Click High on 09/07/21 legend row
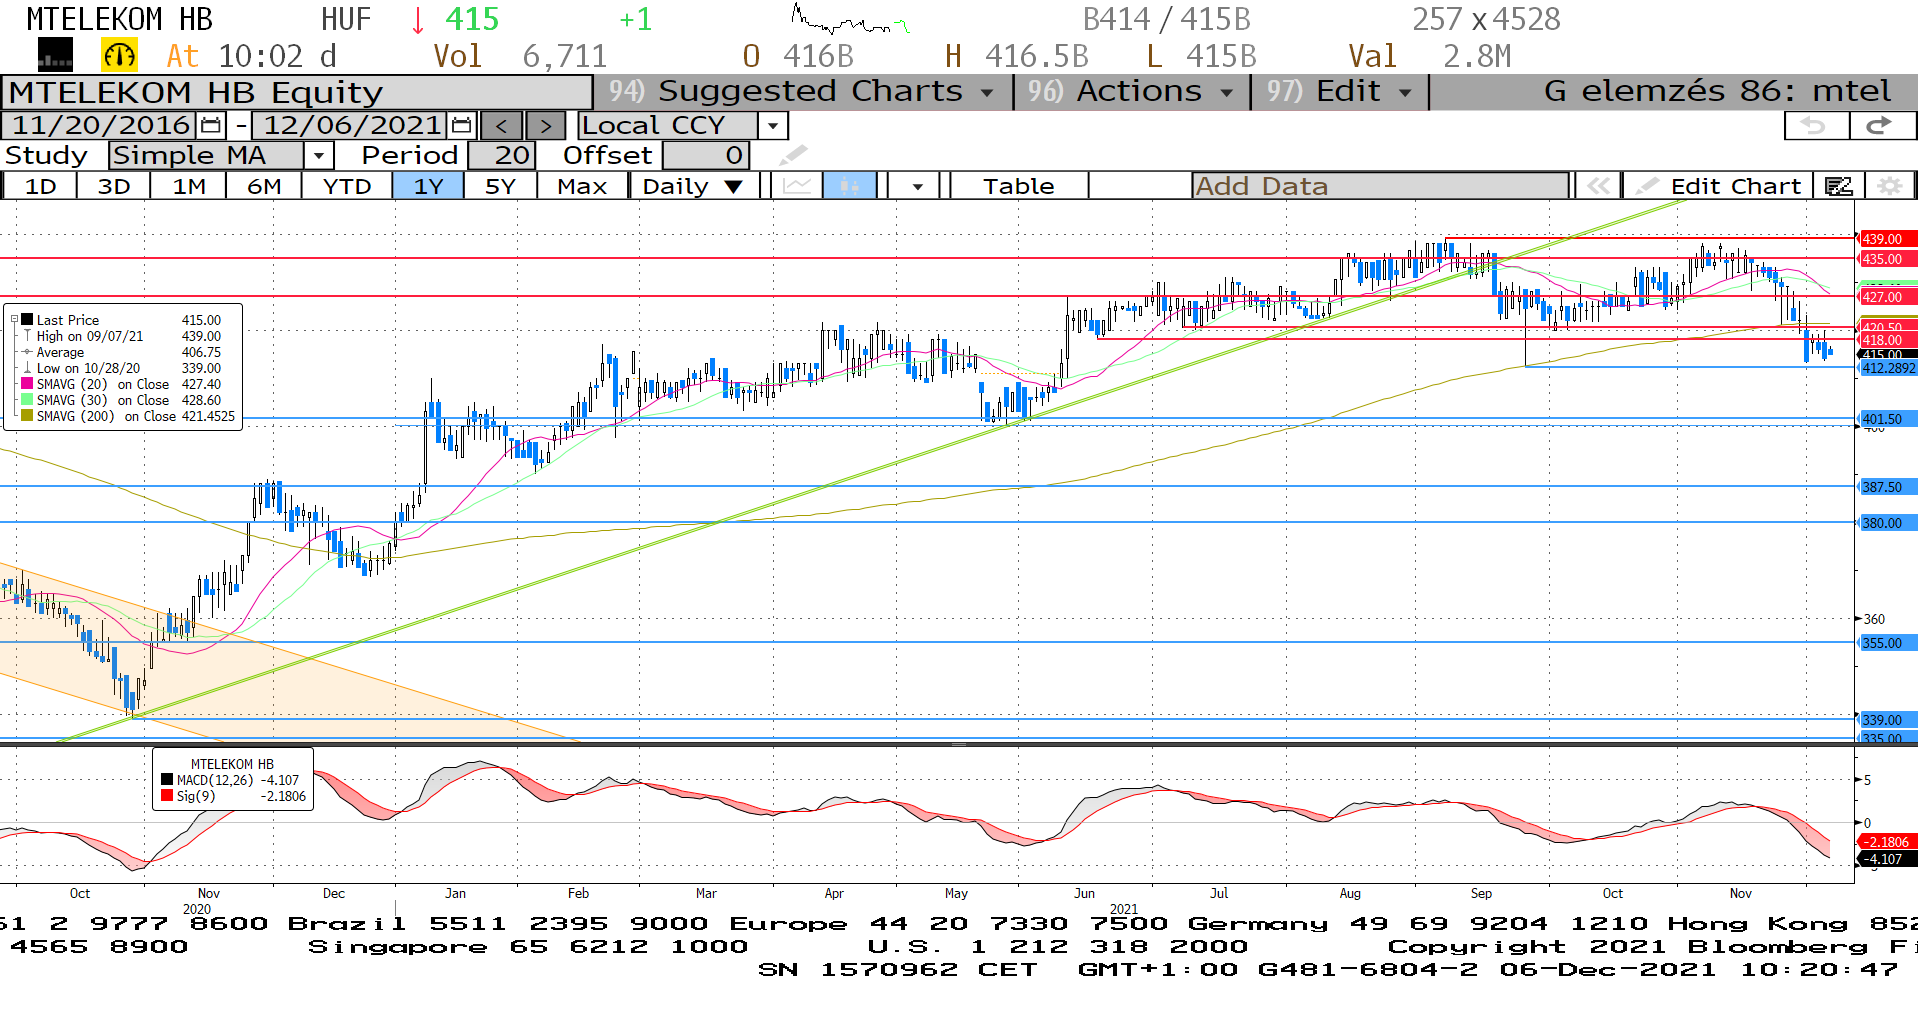 click(x=123, y=336)
